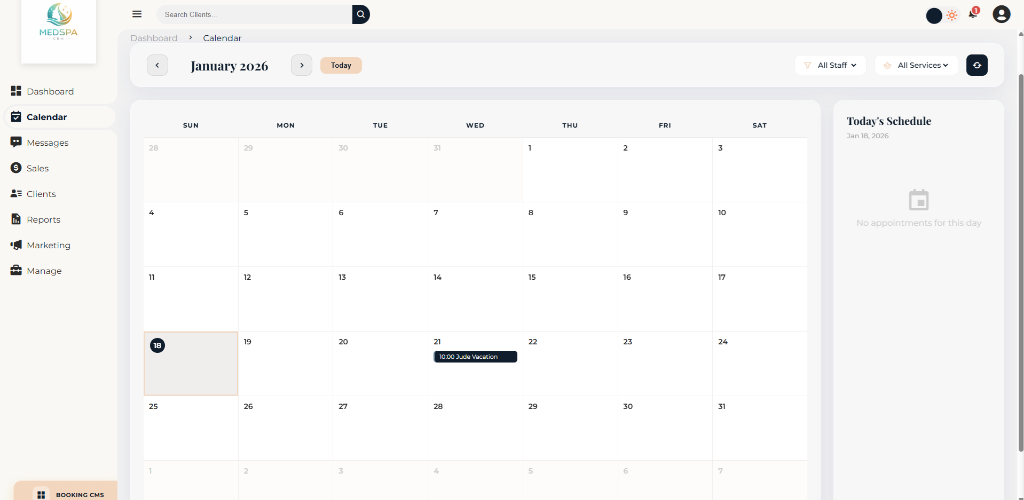The image size is (1024, 500).
Task: Click the Dashboard grid icon
Action: click(16, 91)
